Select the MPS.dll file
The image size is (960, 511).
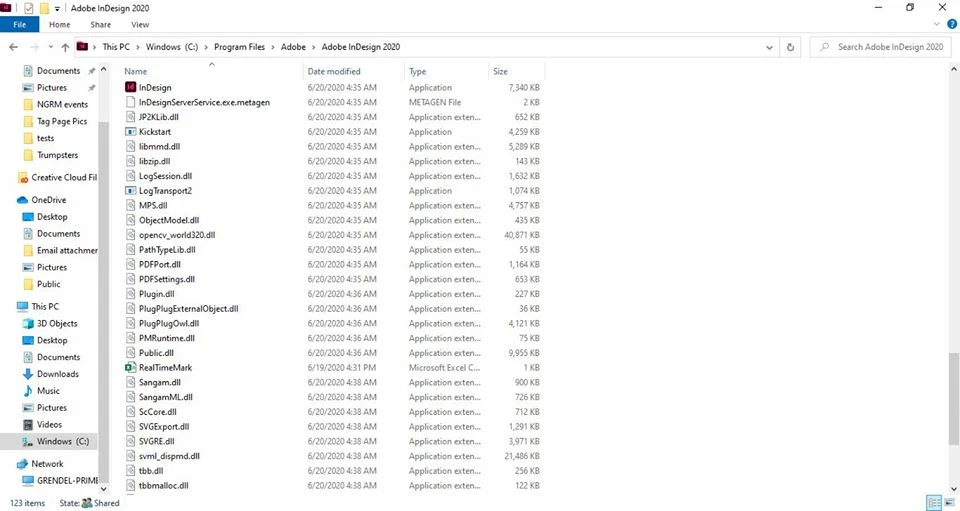153,205
